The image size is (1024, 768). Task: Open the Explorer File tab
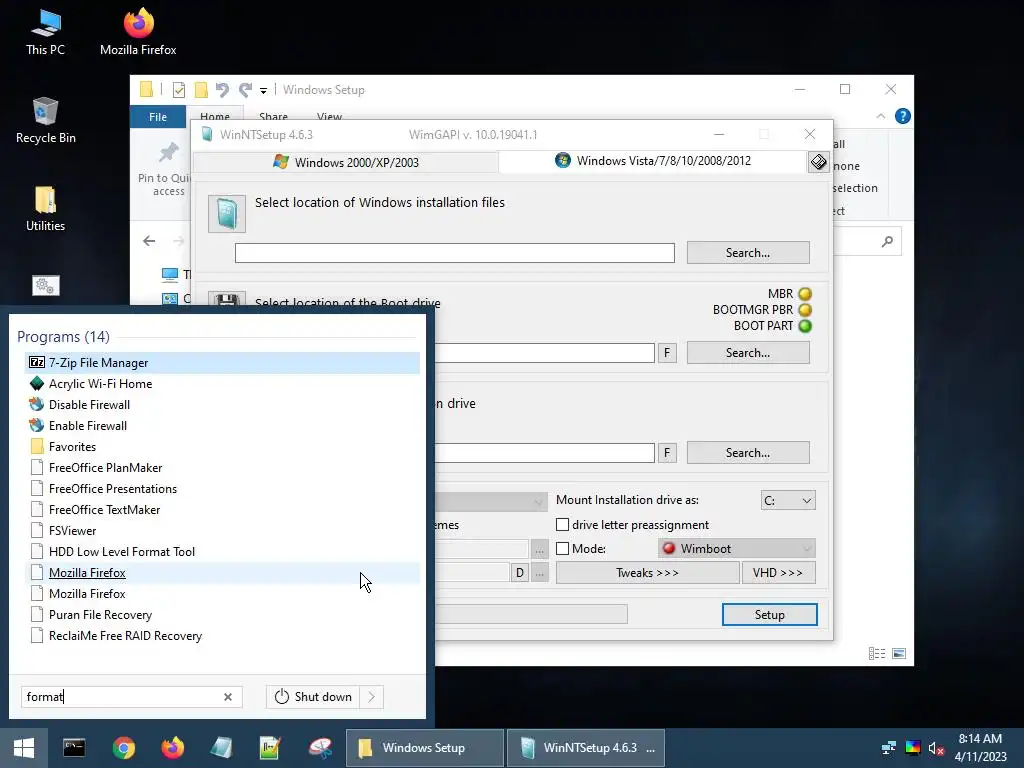click(158, 117)
